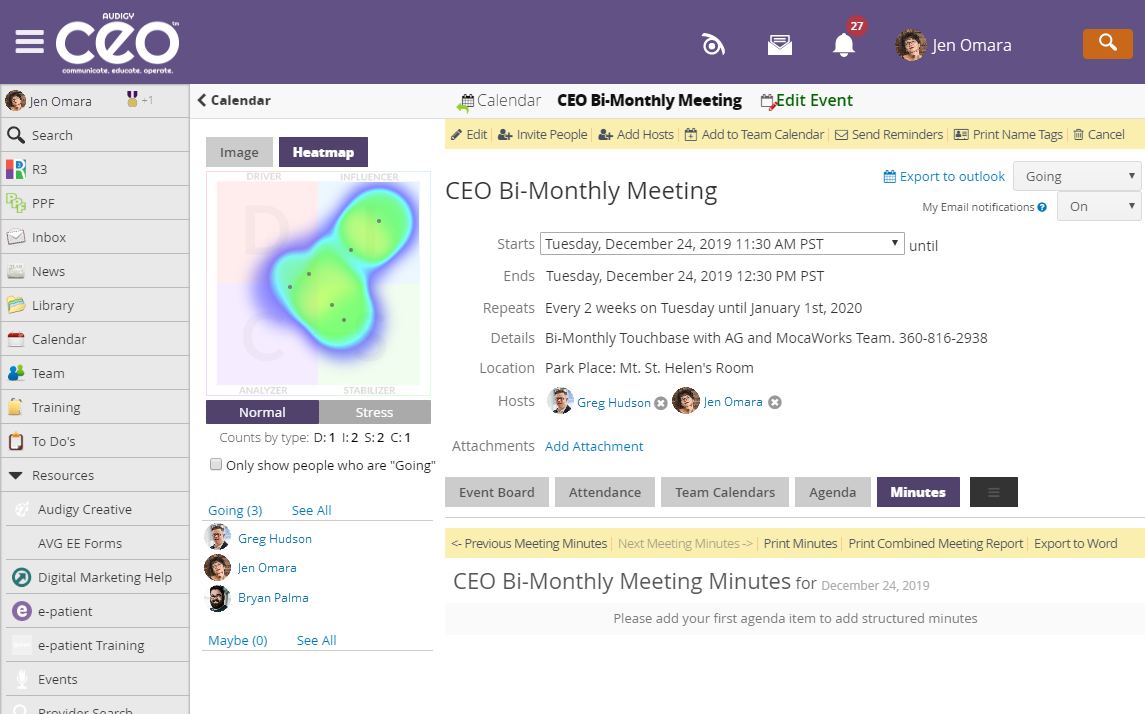Viewport: 1145px width, 714px height.
Task: Click the email notifications help icon
Action: pos(1042,207)
